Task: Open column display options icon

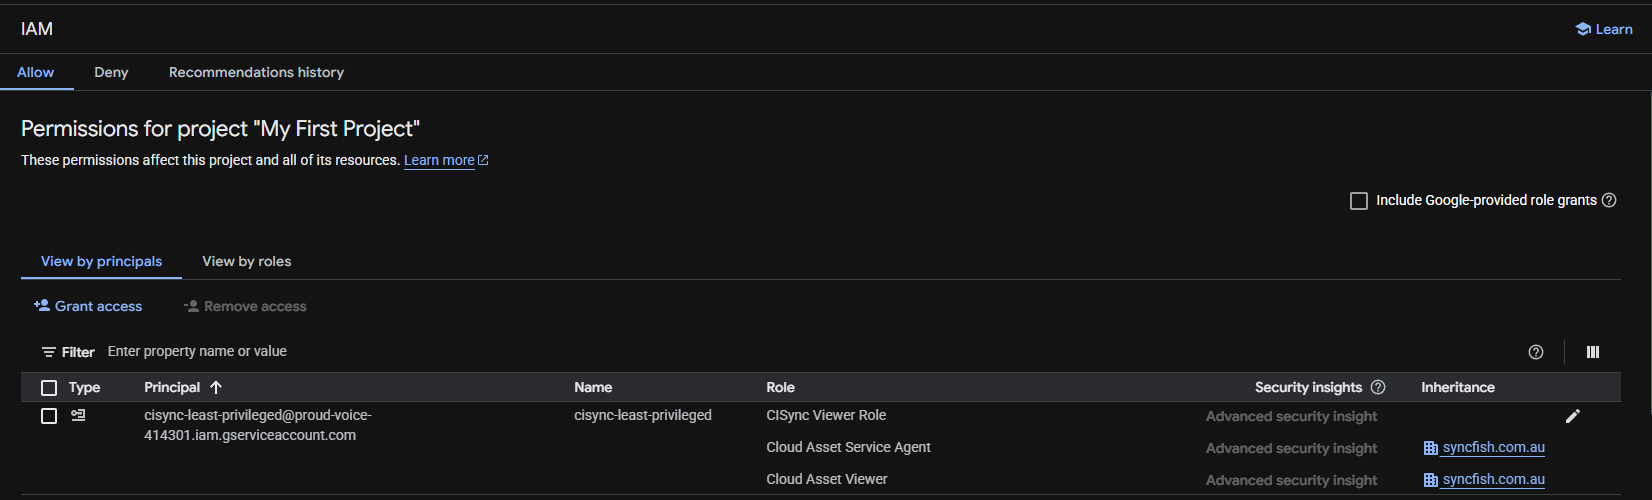Action: (x=1593, y=352)
